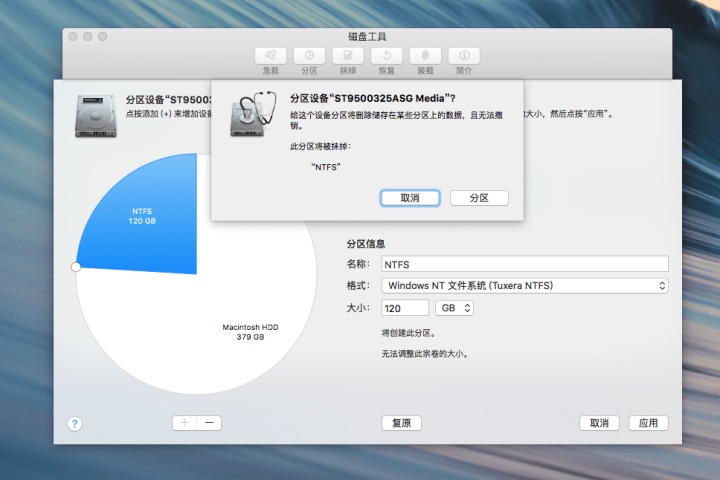720x480 pixels.
Task: Click the 磁盘工具 window title
Action: (367, 37)
